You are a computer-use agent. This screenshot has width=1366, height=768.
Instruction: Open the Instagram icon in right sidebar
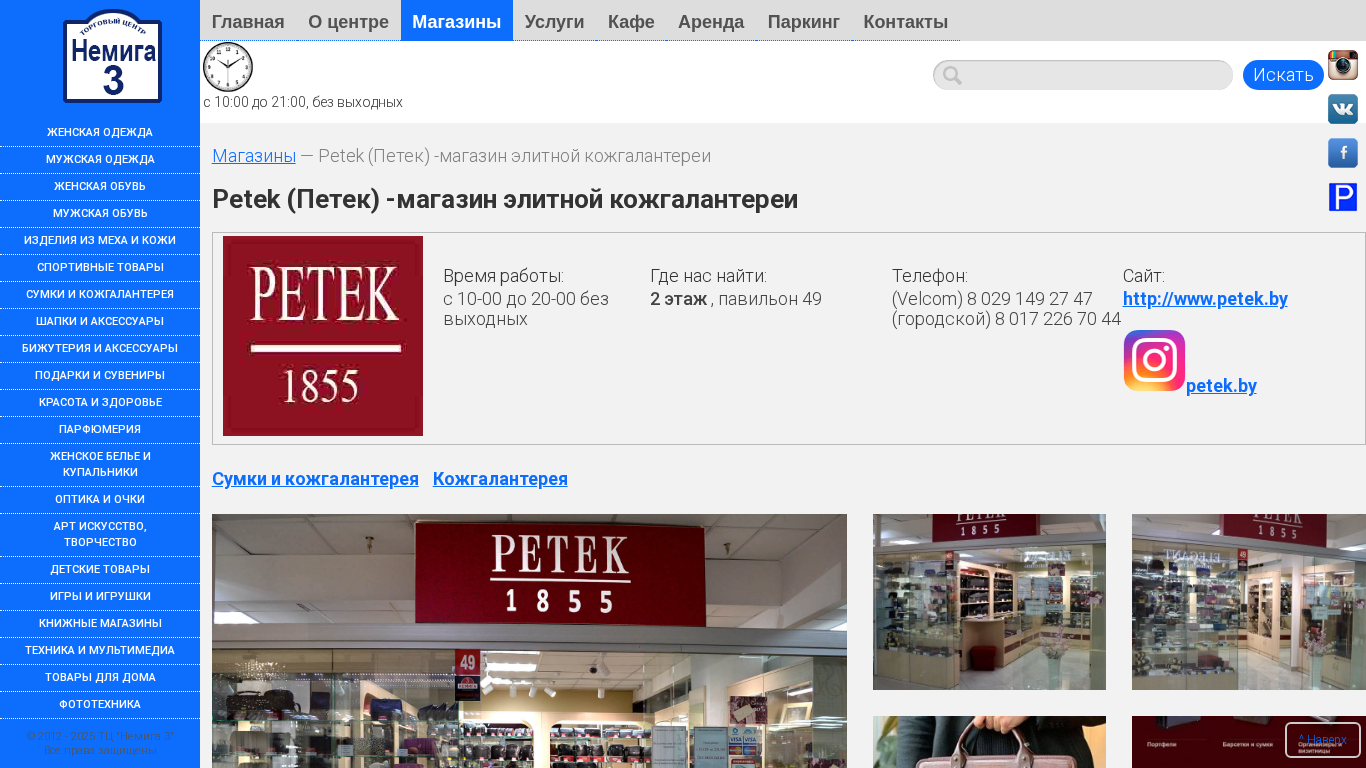[1342, 65]
